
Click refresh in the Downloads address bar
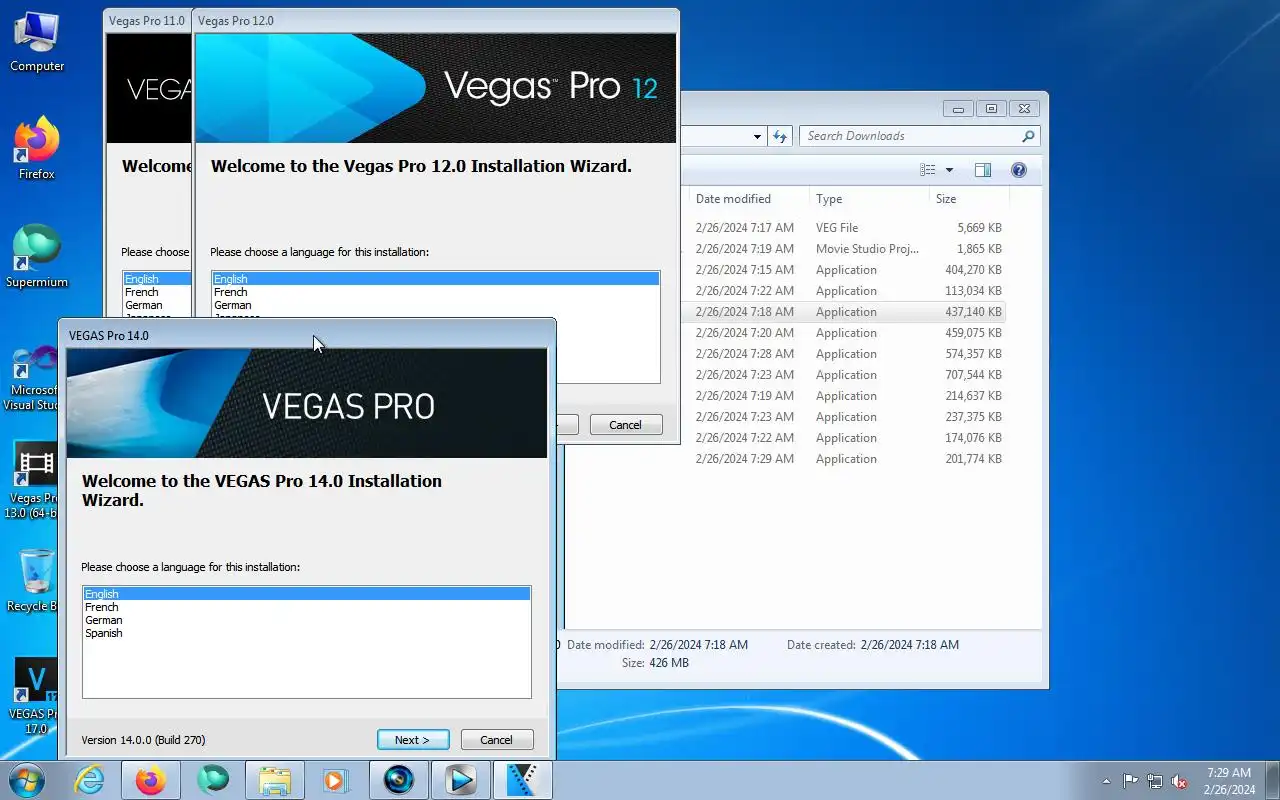[x=780, y=136]
